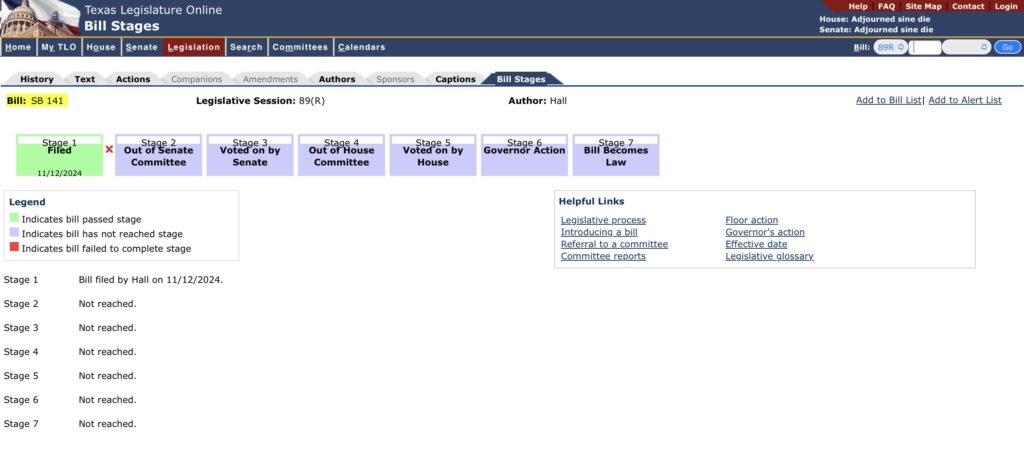Expand the empty bill type dropdown
1024x463 pixels.
click(x=966, y=47)
